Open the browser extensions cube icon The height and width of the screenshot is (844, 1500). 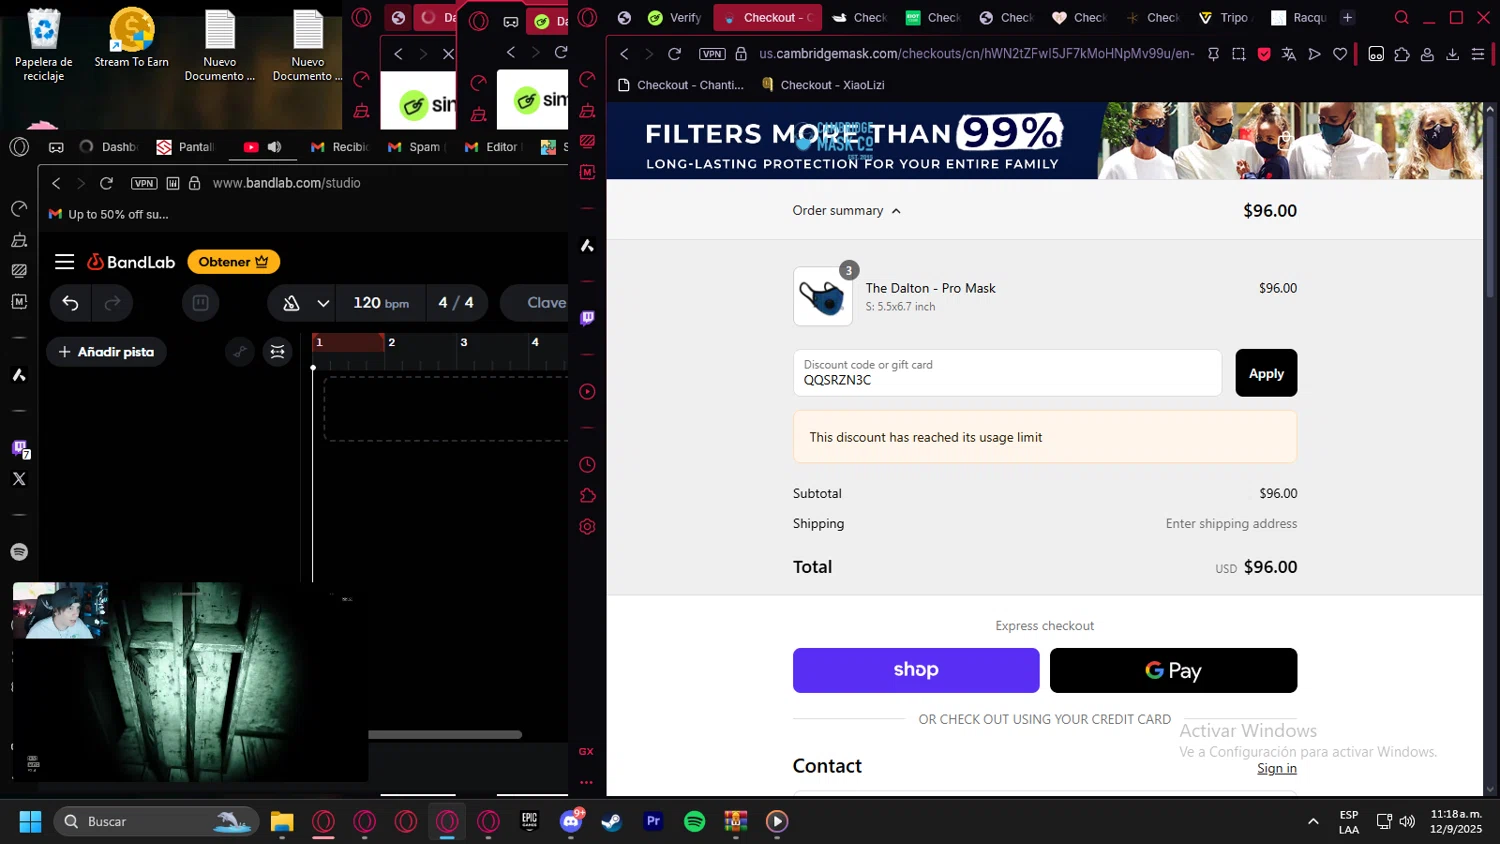coord(1402,54)
